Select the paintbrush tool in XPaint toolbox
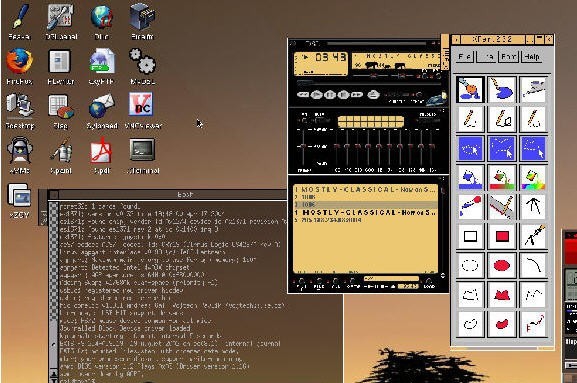 pos(470,89)
